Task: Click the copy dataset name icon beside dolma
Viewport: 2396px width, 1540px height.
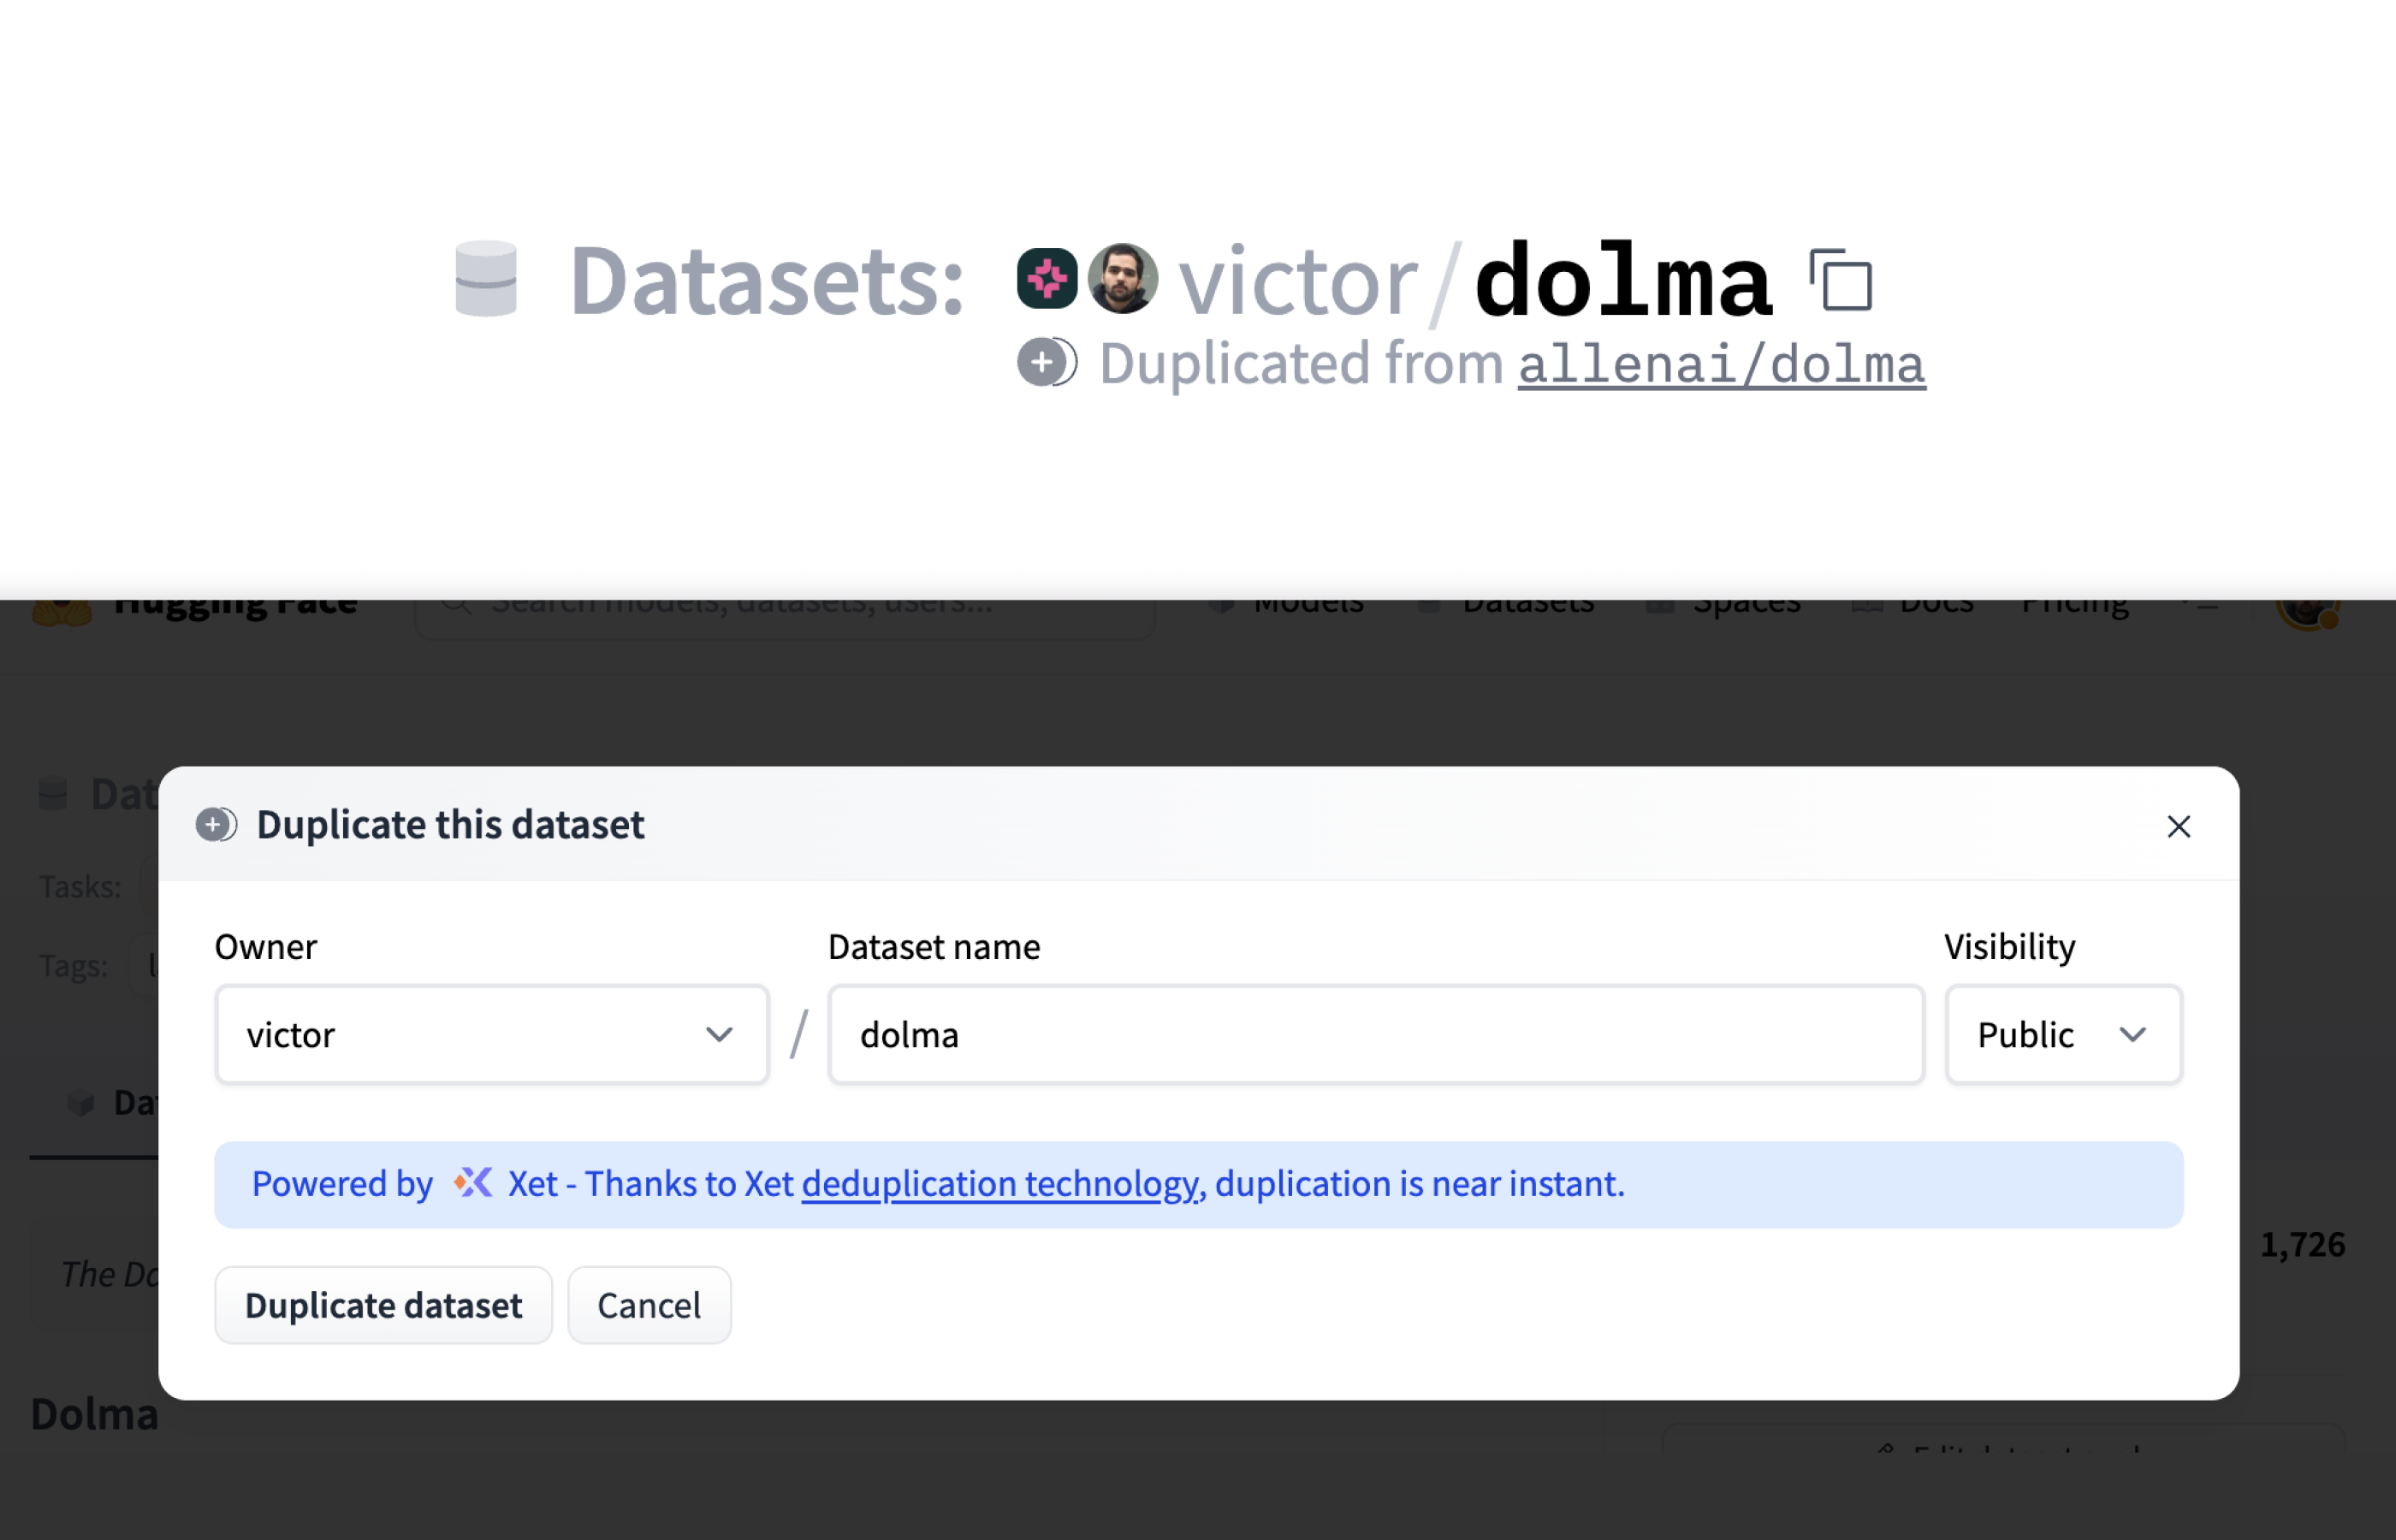Action: 1841,281
